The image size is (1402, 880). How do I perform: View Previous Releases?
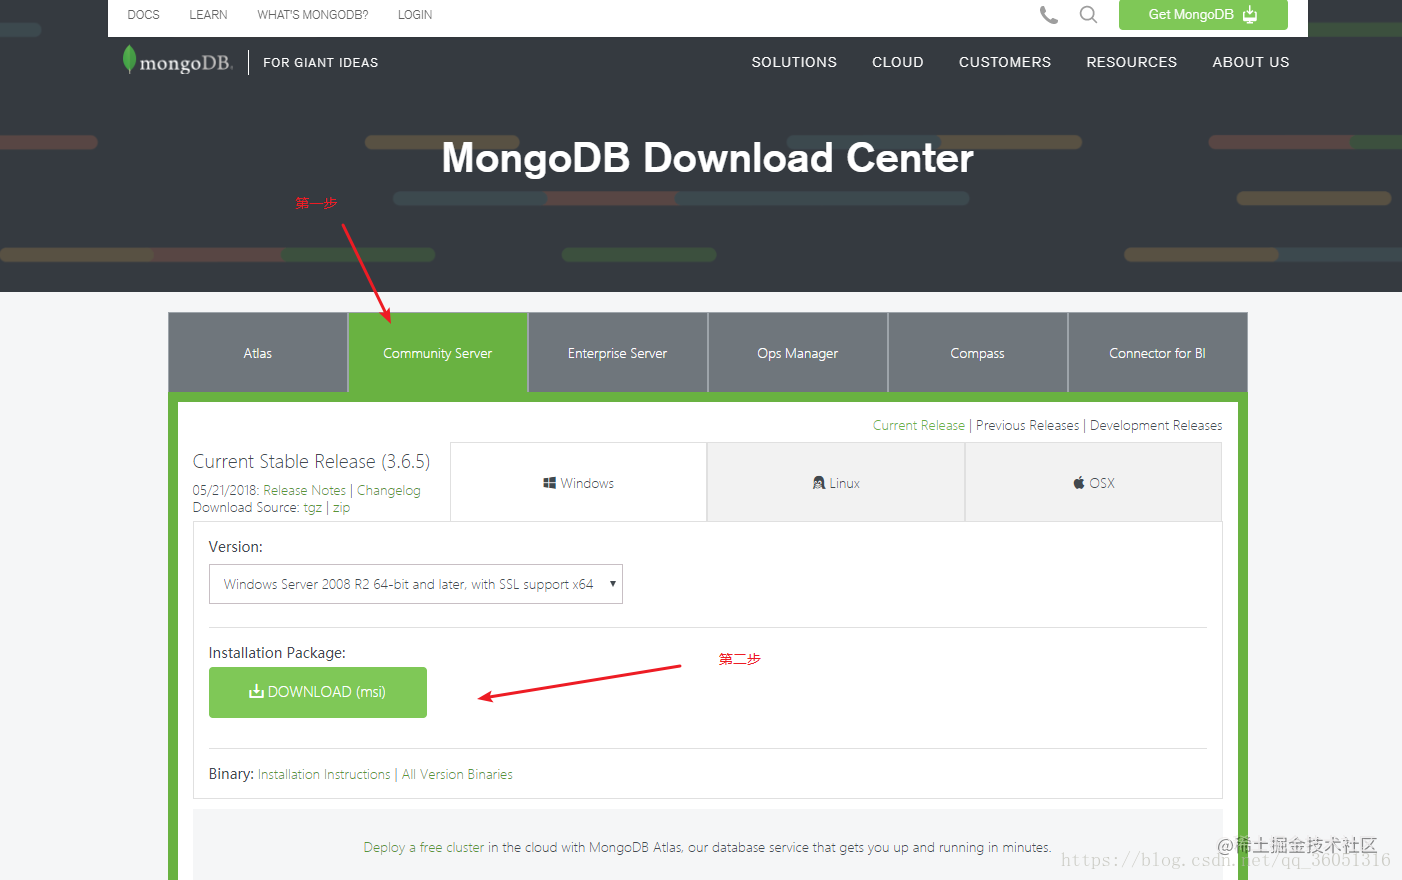[1027, 424]
